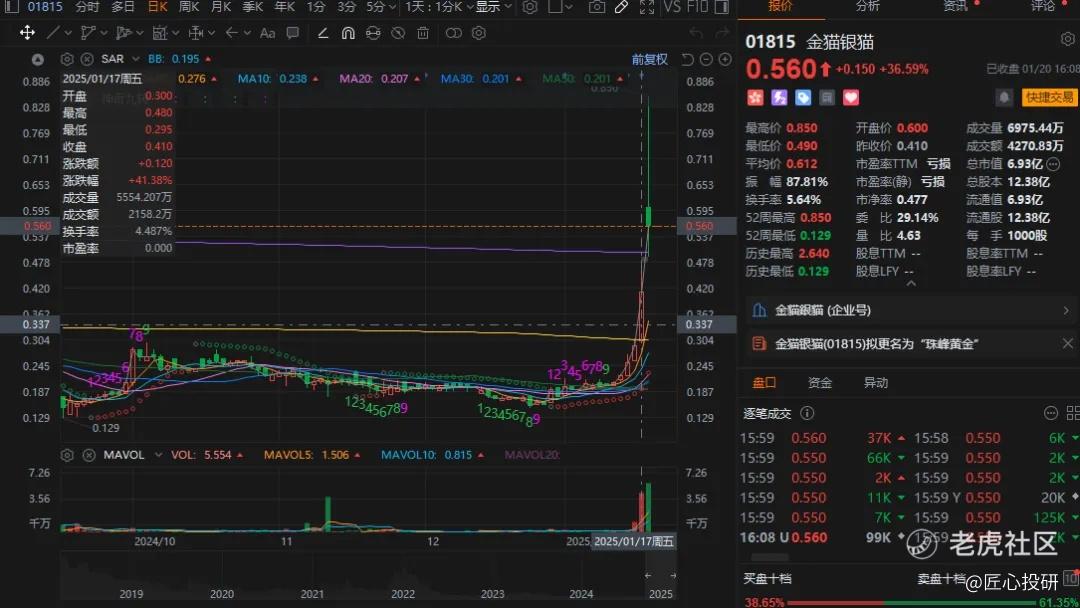Collapse the indicator legend with up arrow
1080x608 pixels.
point(38,60)
